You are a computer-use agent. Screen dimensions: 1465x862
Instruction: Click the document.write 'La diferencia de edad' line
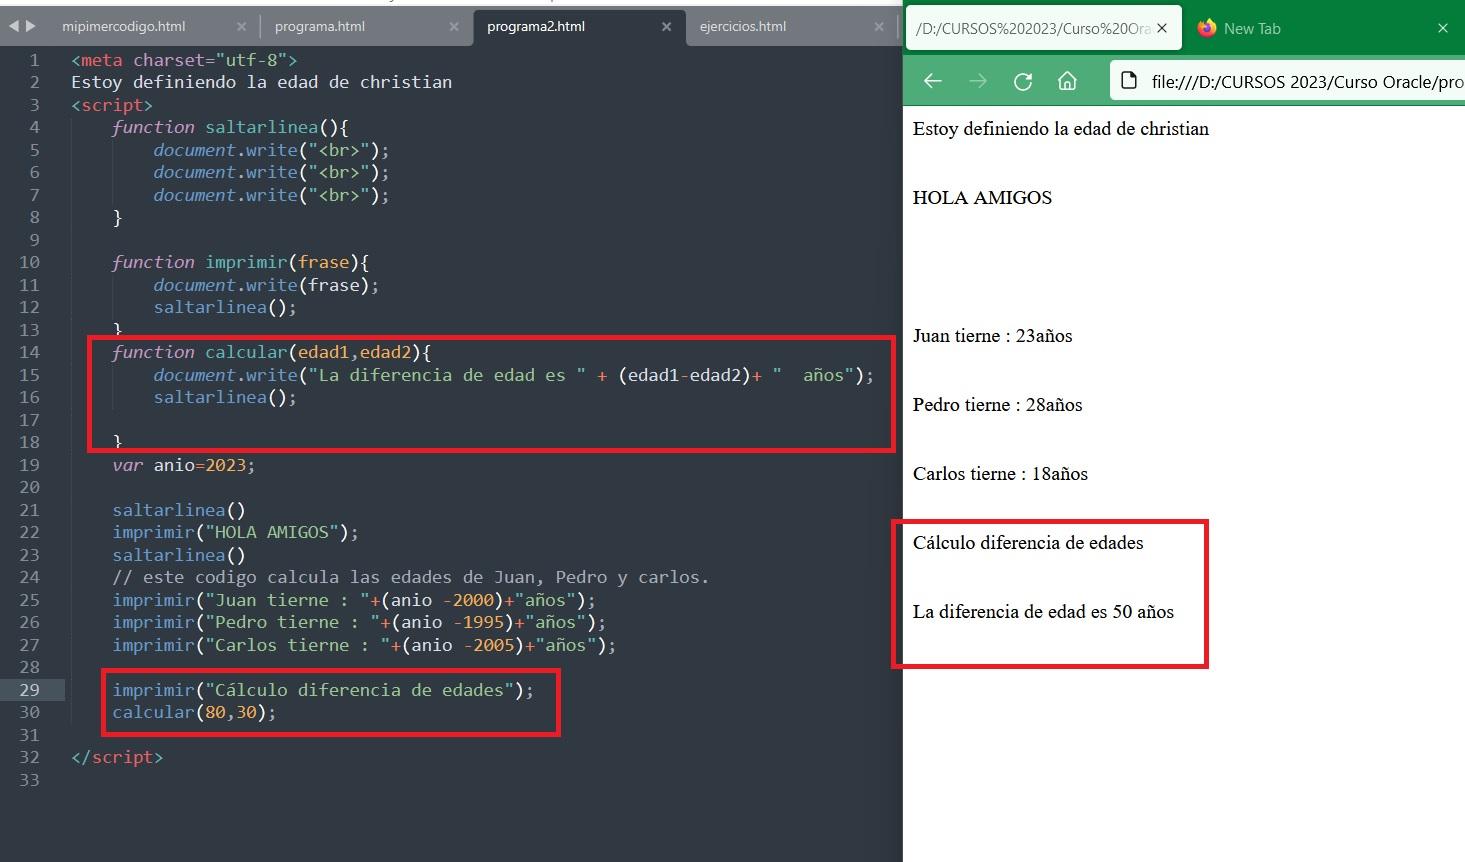pos(513,375)
